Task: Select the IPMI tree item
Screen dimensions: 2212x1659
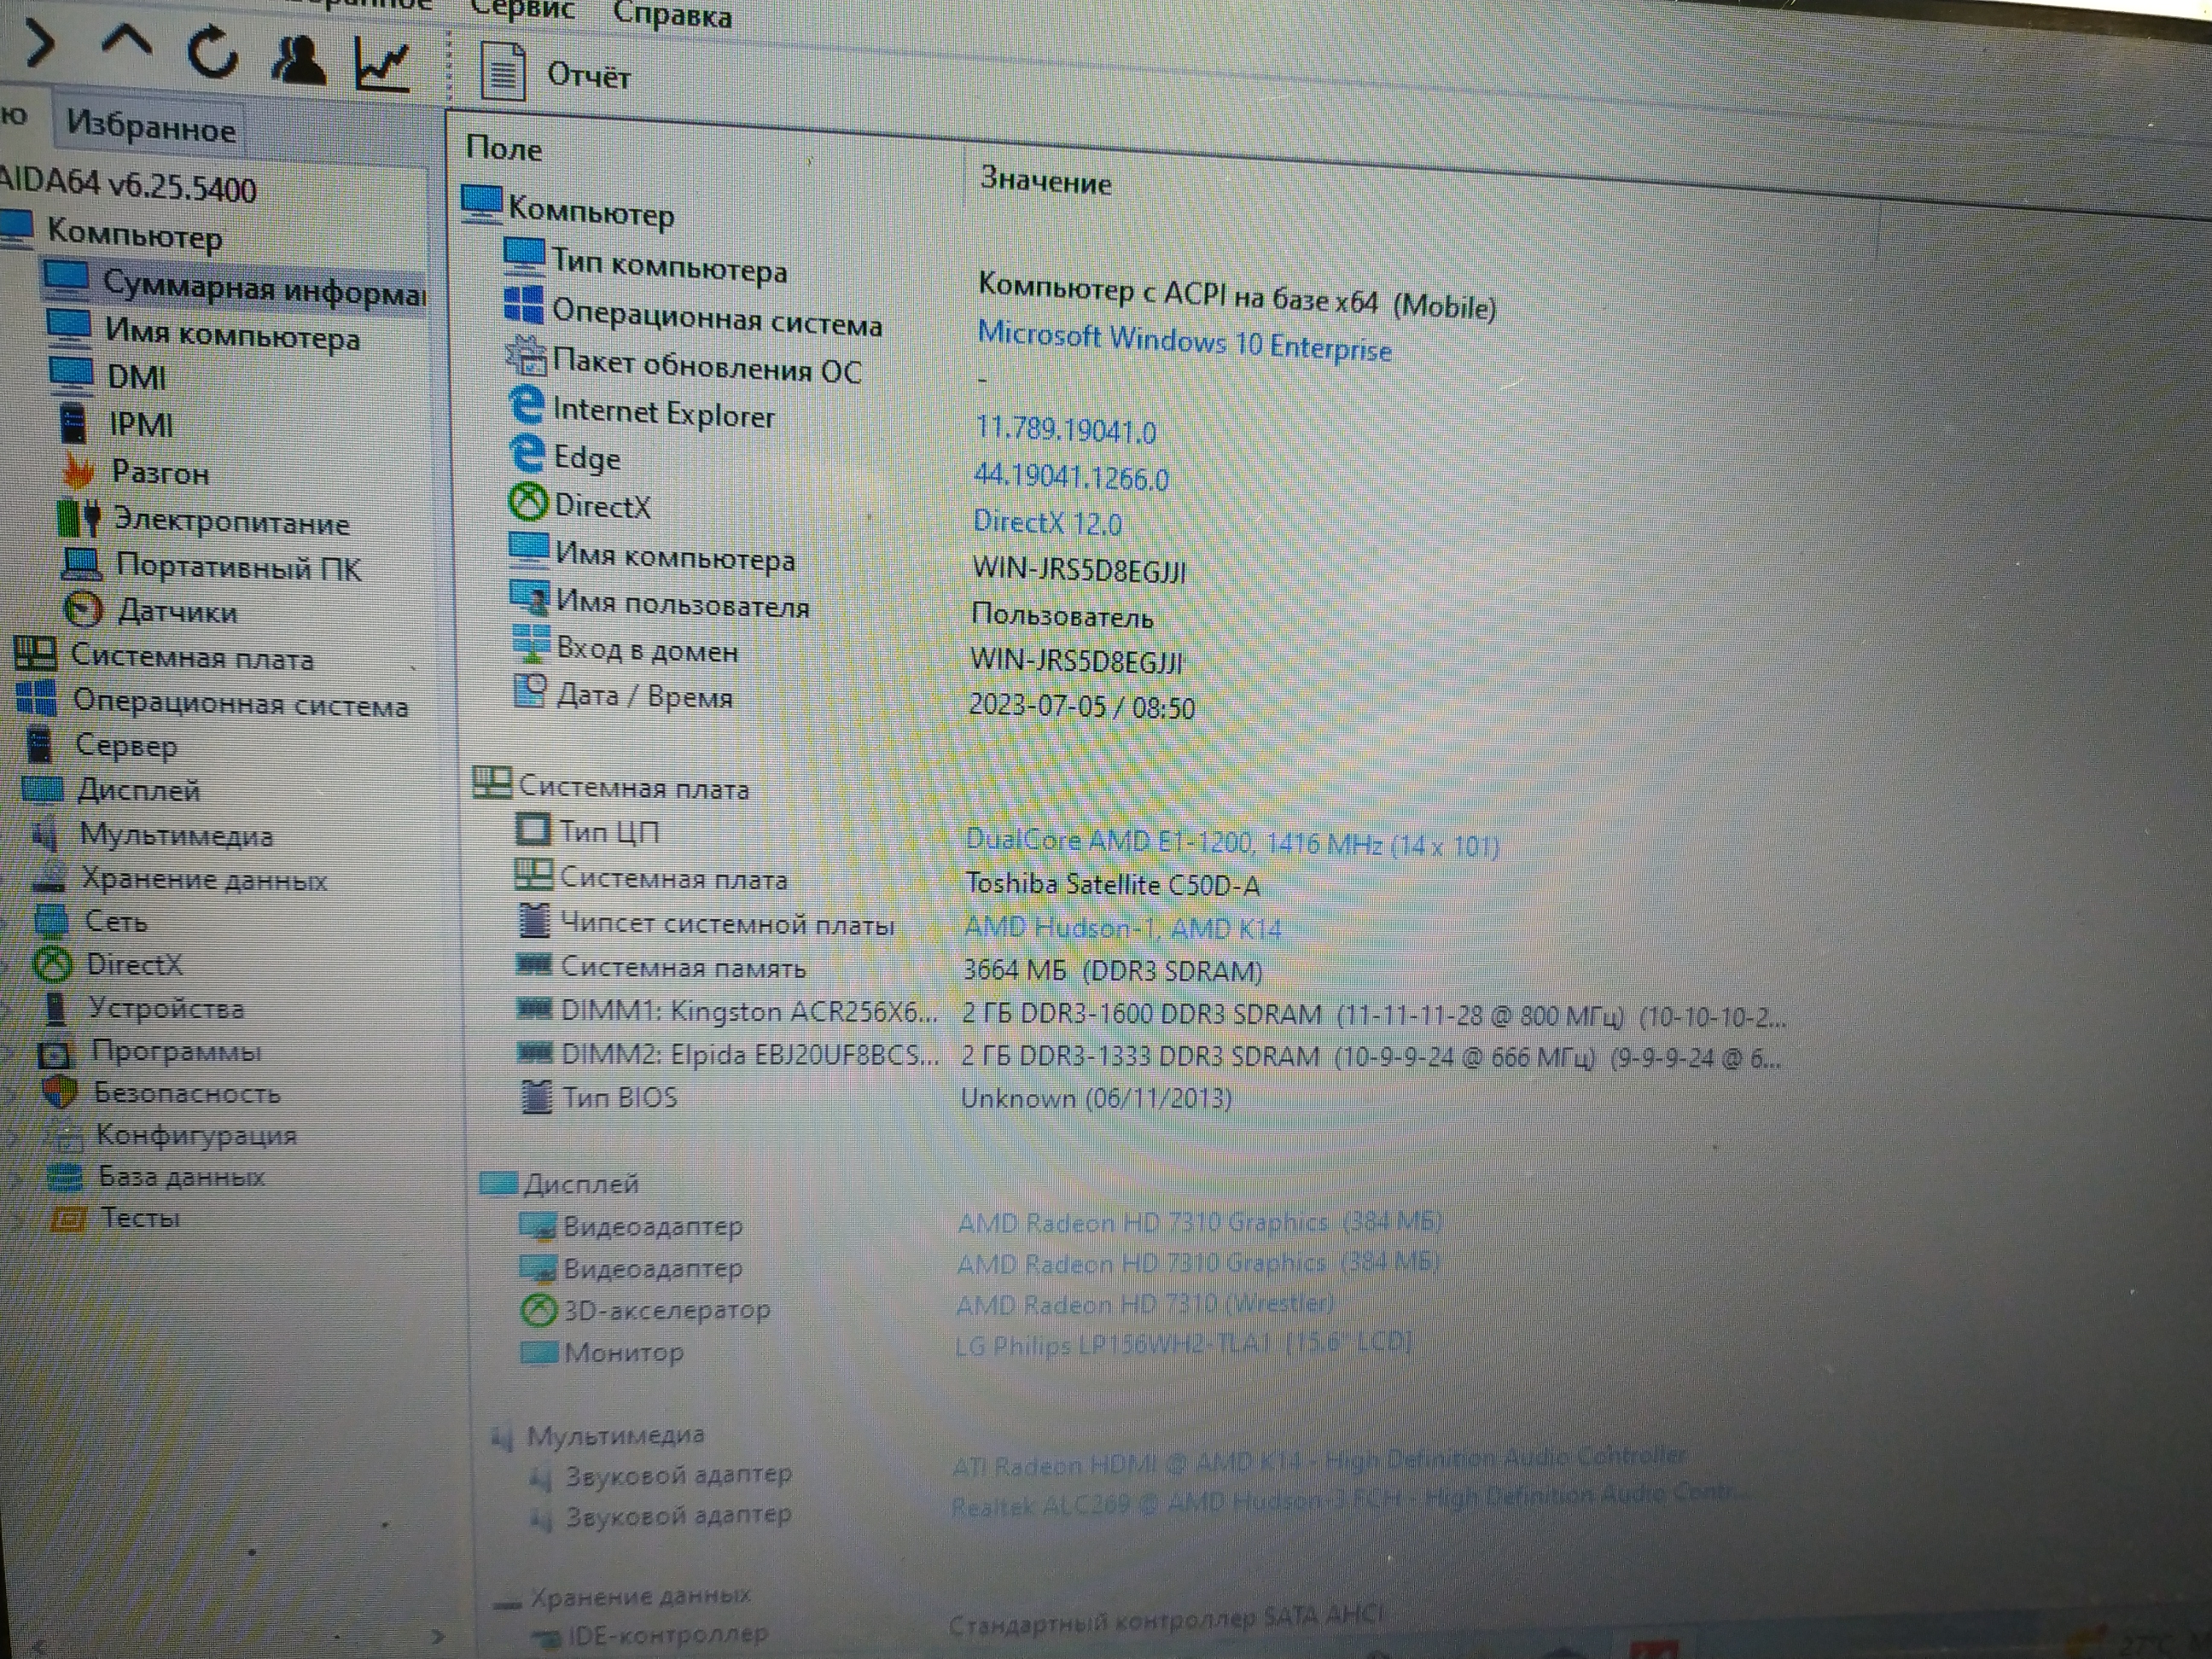Action: pyautogui.click(x=116, y=424)
